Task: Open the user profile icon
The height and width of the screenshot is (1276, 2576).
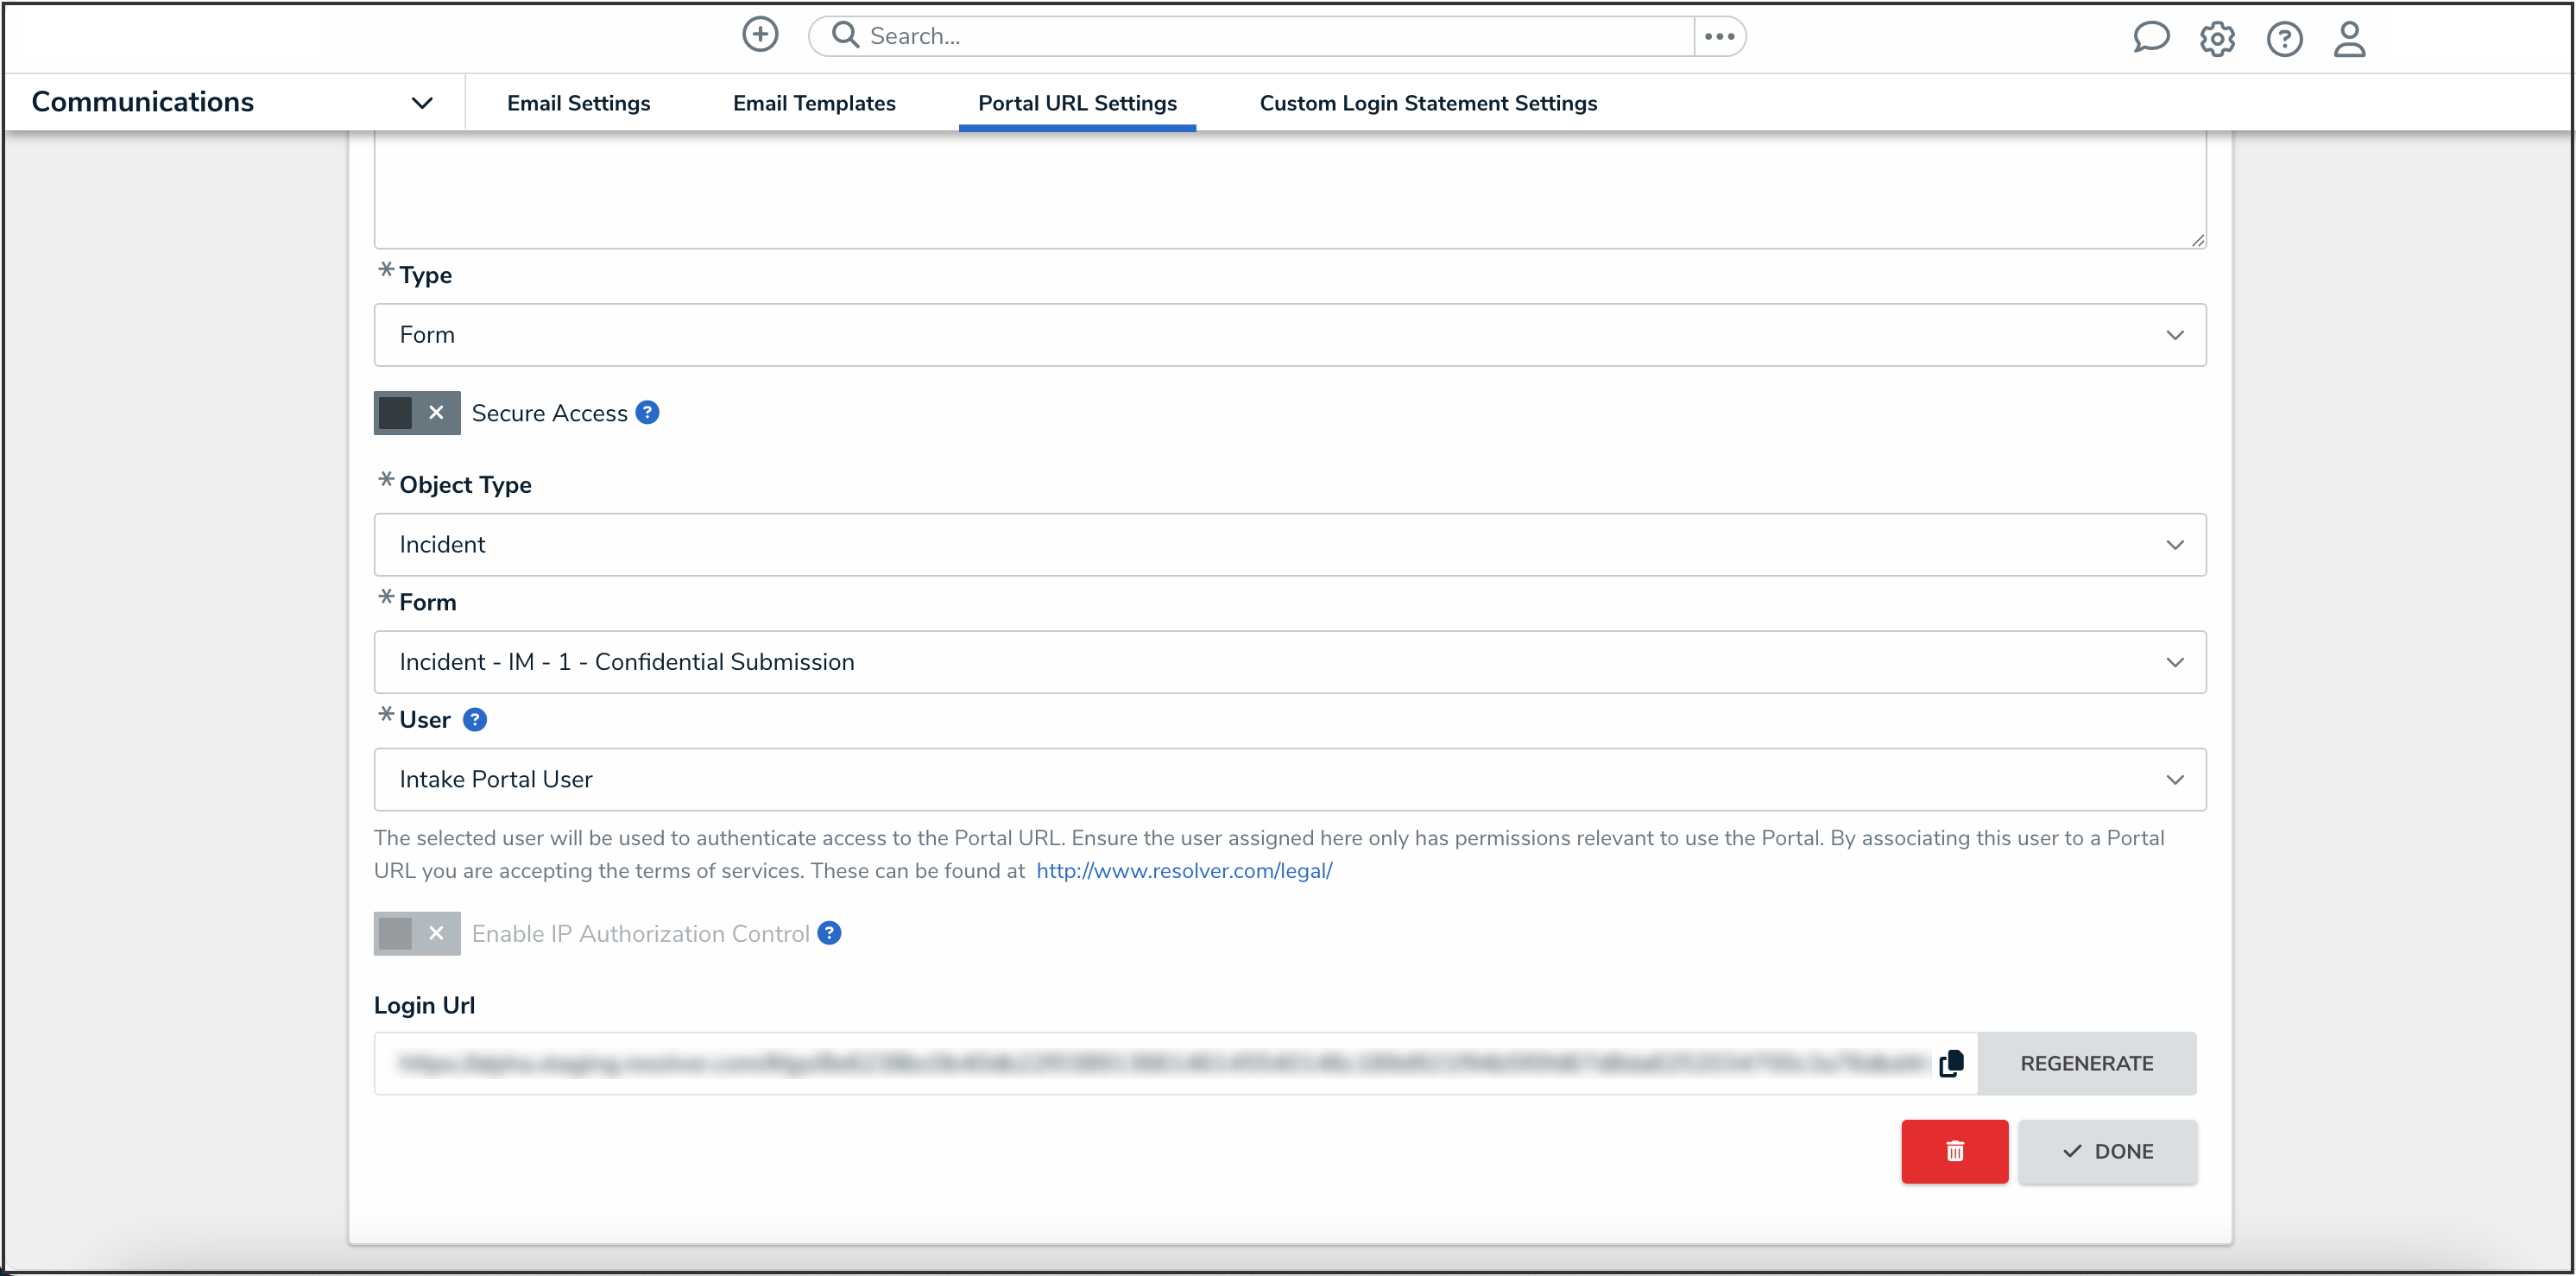Action: point(2349,39)
